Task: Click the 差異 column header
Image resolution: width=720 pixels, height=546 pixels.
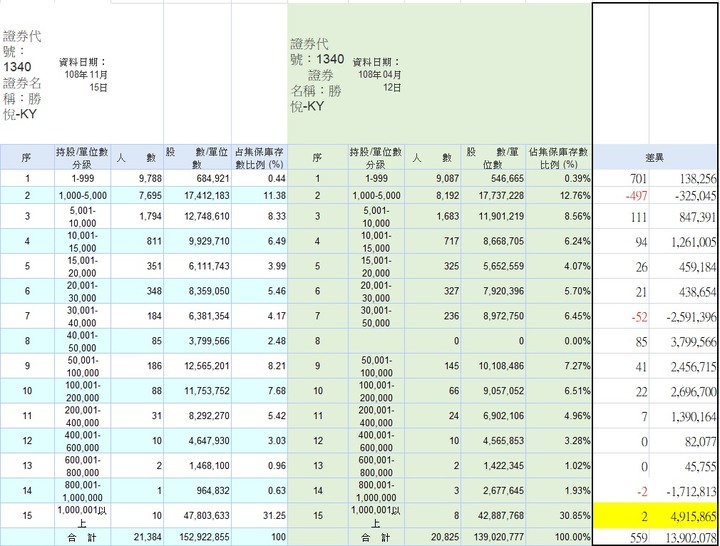Action: click(654, 158)
